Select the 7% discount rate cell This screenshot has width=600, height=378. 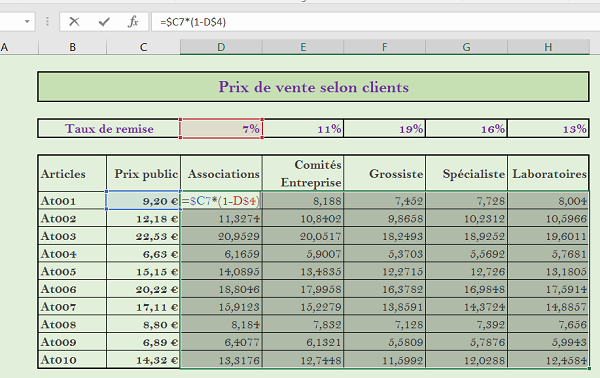click(221, 129)
